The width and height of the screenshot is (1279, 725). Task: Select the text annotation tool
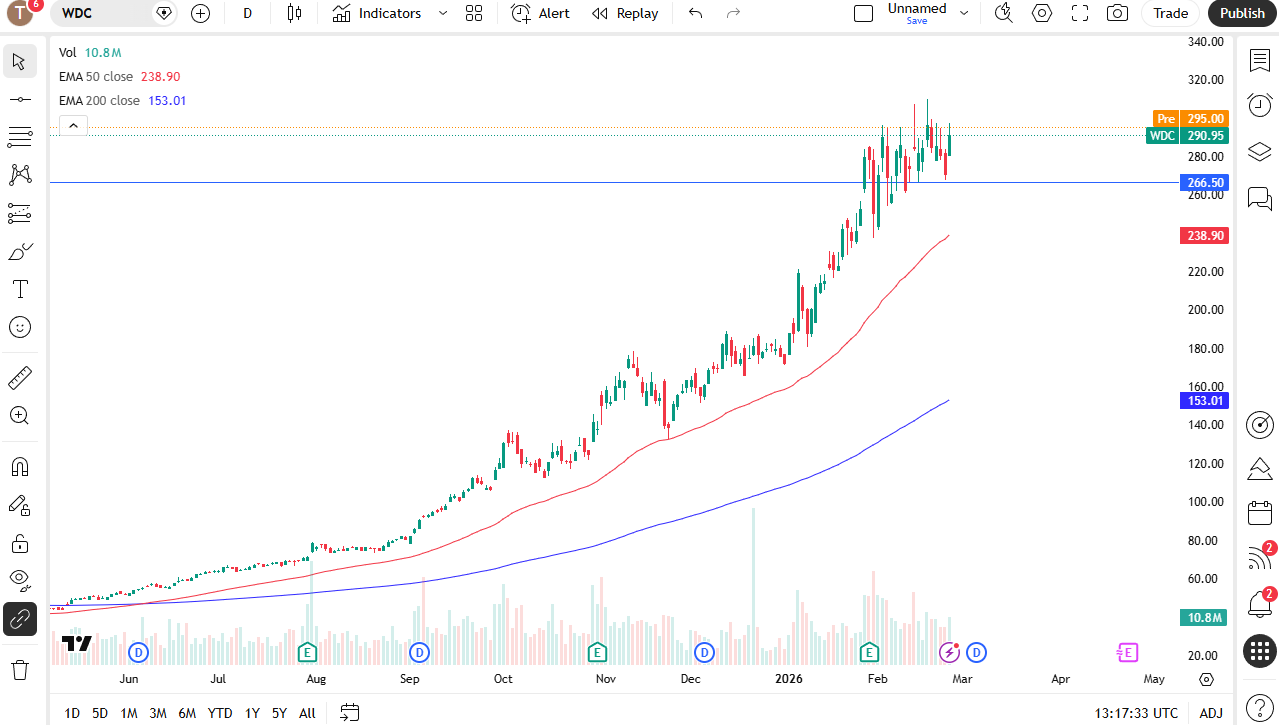click(20, 289)
